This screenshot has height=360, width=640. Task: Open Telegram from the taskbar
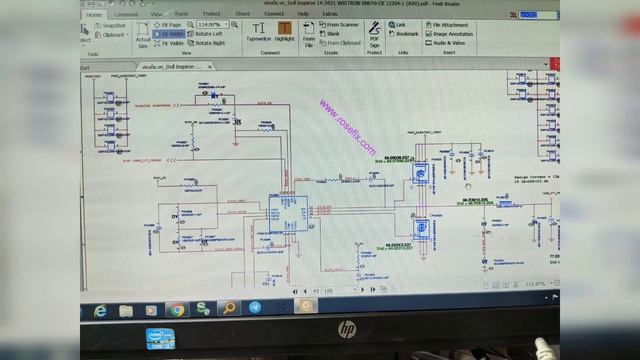[255, 307]
